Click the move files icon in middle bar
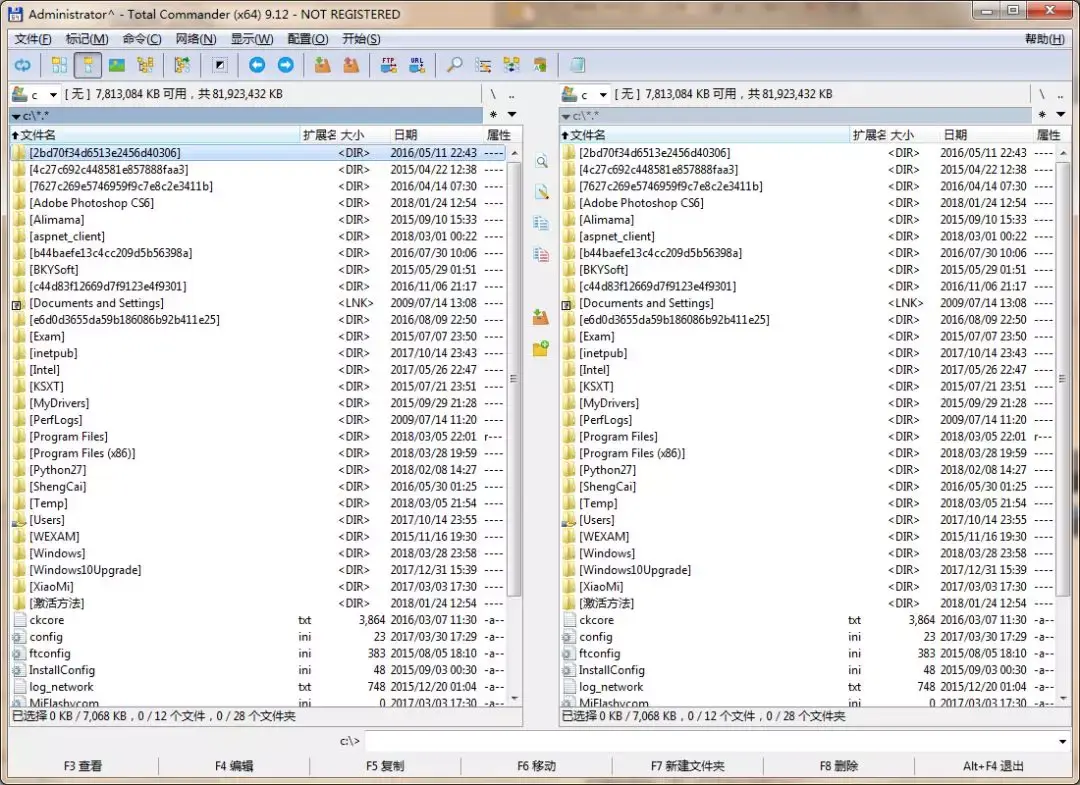1080x785 pixels. click(541, 254)
